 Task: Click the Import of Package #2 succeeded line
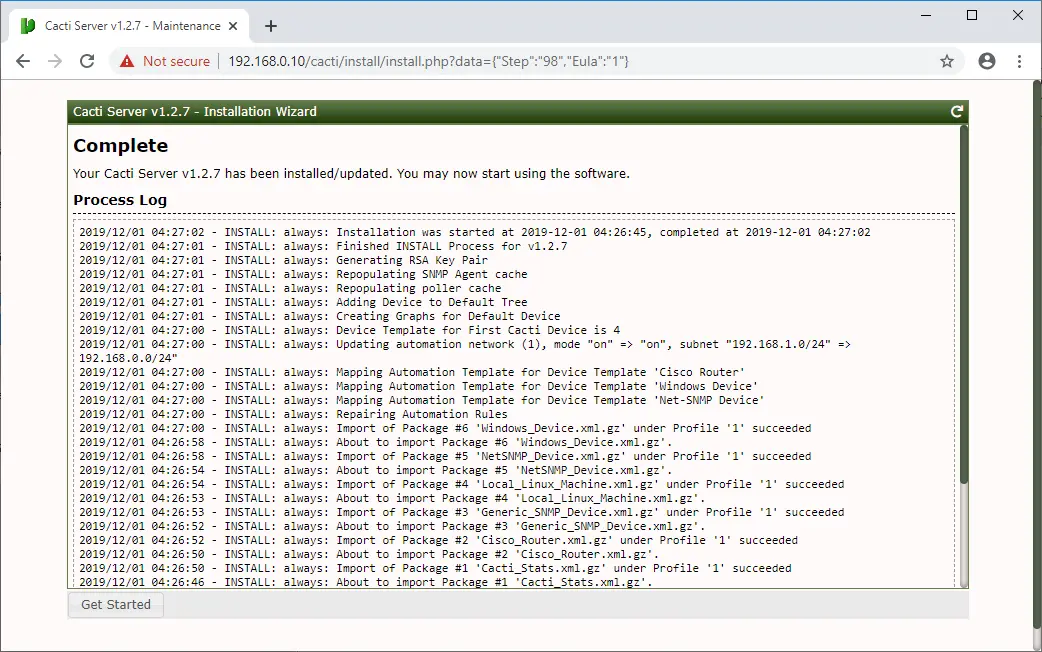(x=439, y=540)
